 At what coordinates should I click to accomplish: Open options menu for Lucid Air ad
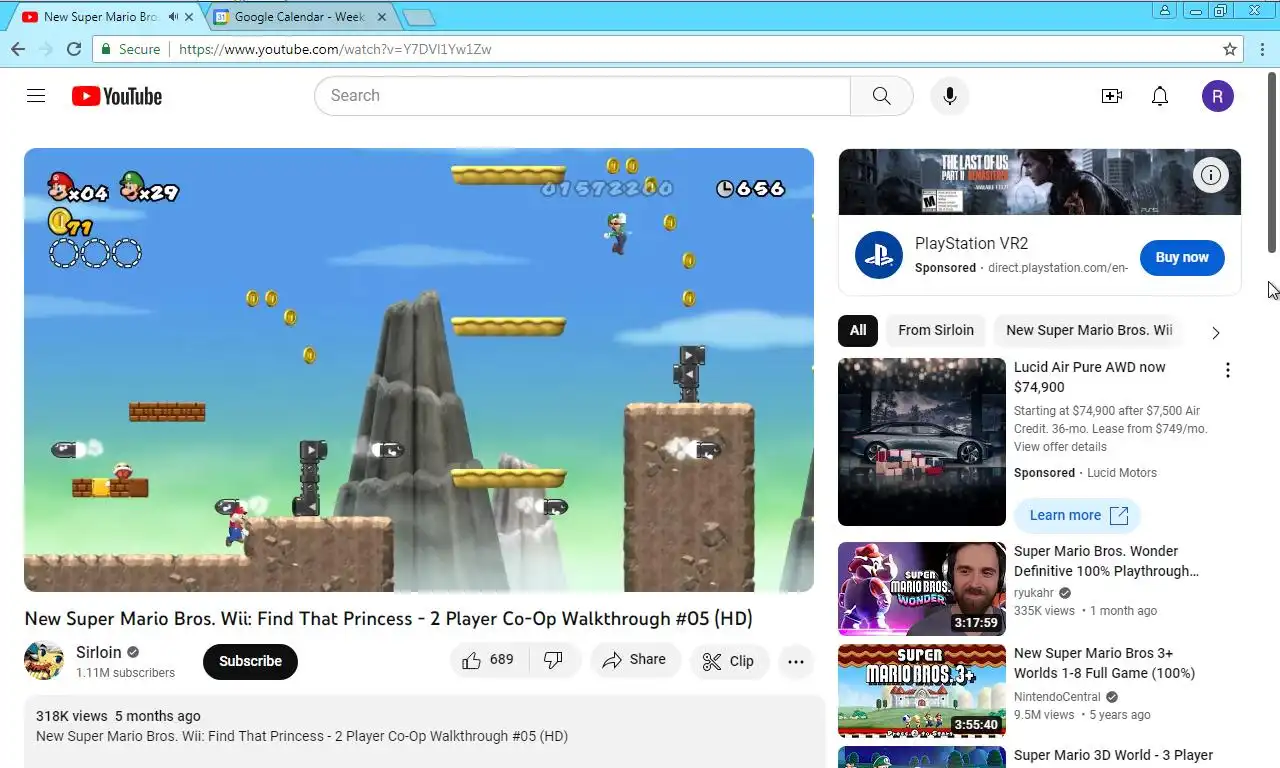[x=1228, y=370]
